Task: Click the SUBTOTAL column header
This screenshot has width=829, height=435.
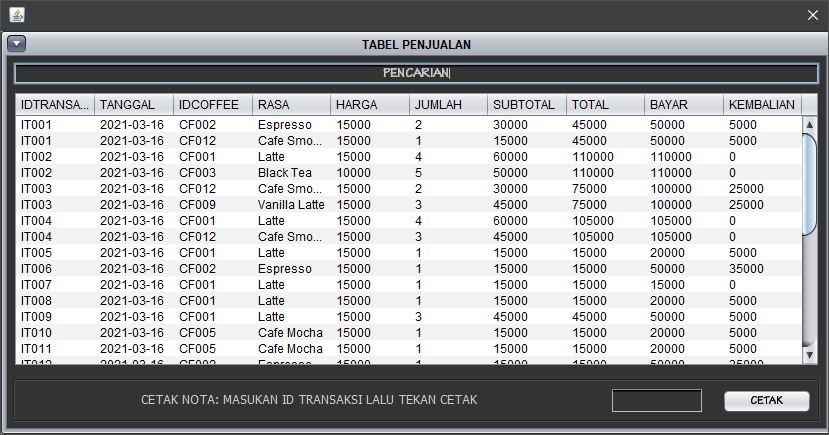Action: pyautogui.click(x=526, y=105)
